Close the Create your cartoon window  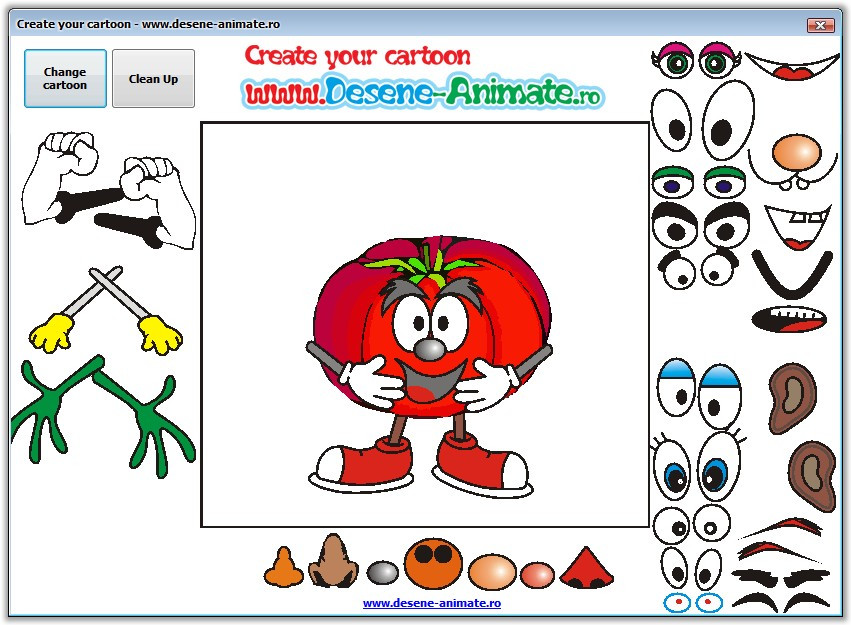coord(821,25)
